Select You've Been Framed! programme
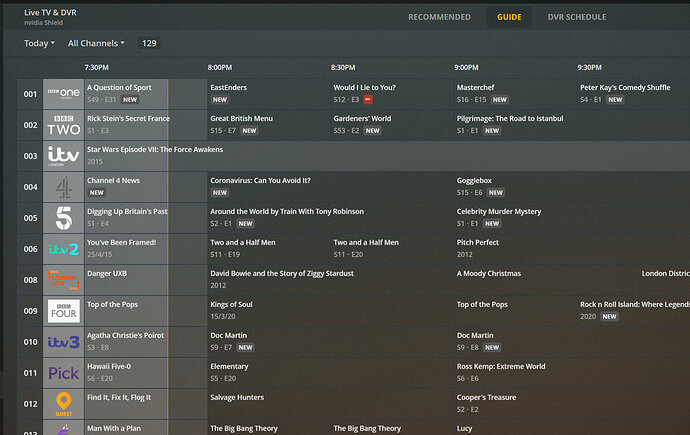Screen dimensions: 690x435 coord(146,249)
